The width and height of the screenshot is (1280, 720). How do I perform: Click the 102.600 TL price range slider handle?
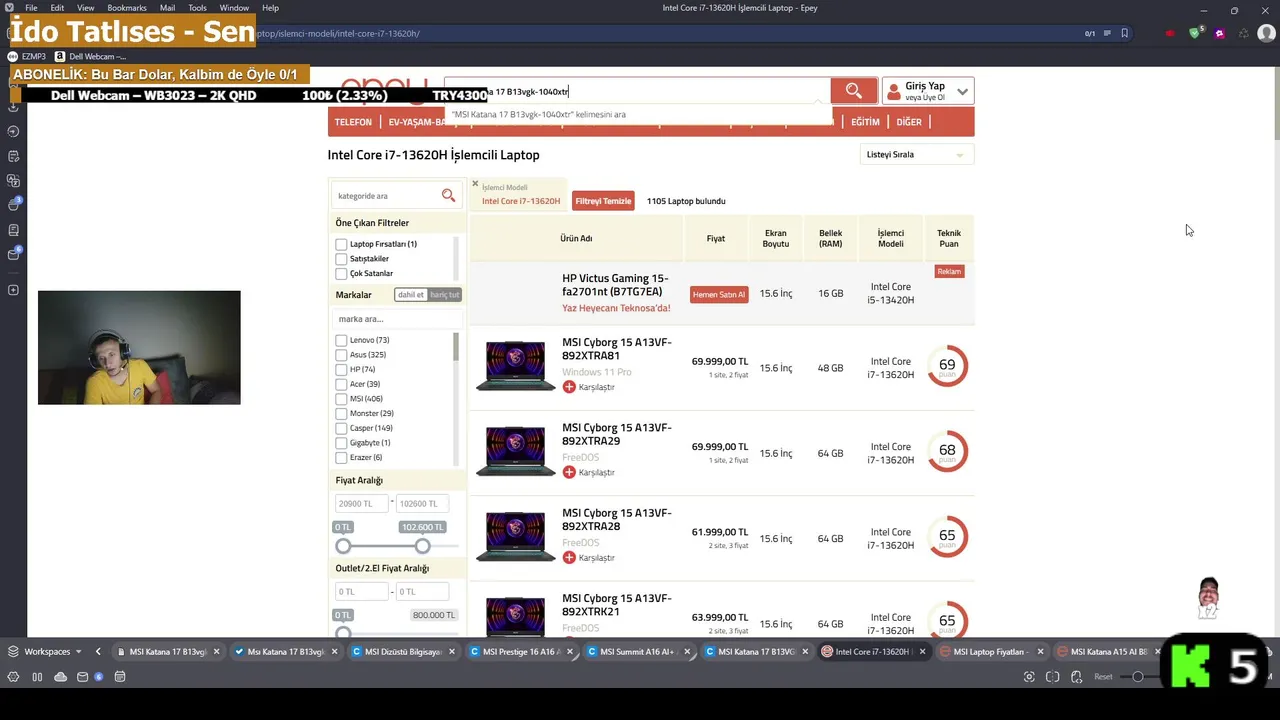point(423,546)
